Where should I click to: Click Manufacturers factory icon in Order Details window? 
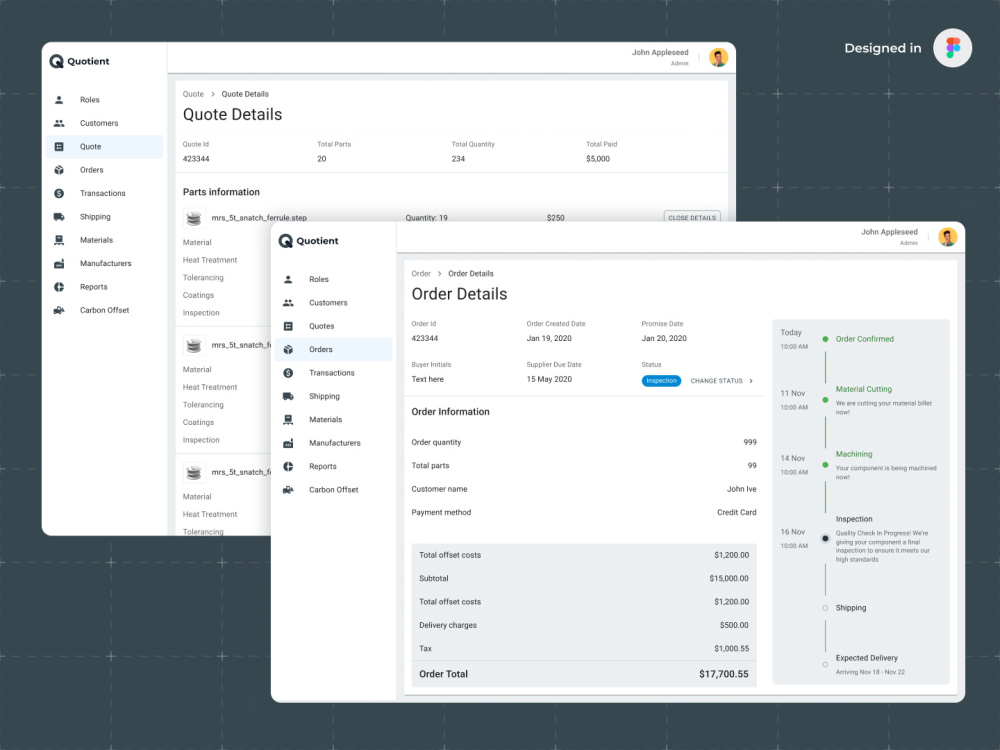288,443
